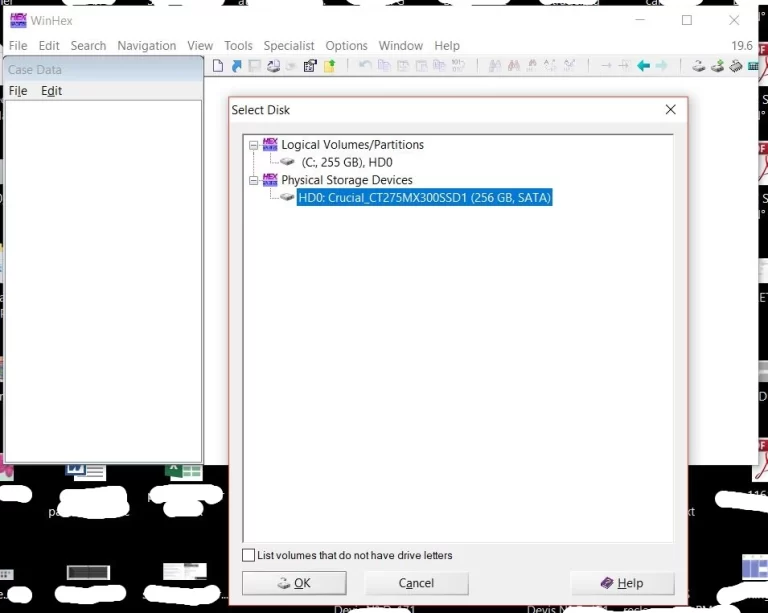Click the Replace Text toolbar icon
Screen dimensions: 768x613
tap(550, 65)
